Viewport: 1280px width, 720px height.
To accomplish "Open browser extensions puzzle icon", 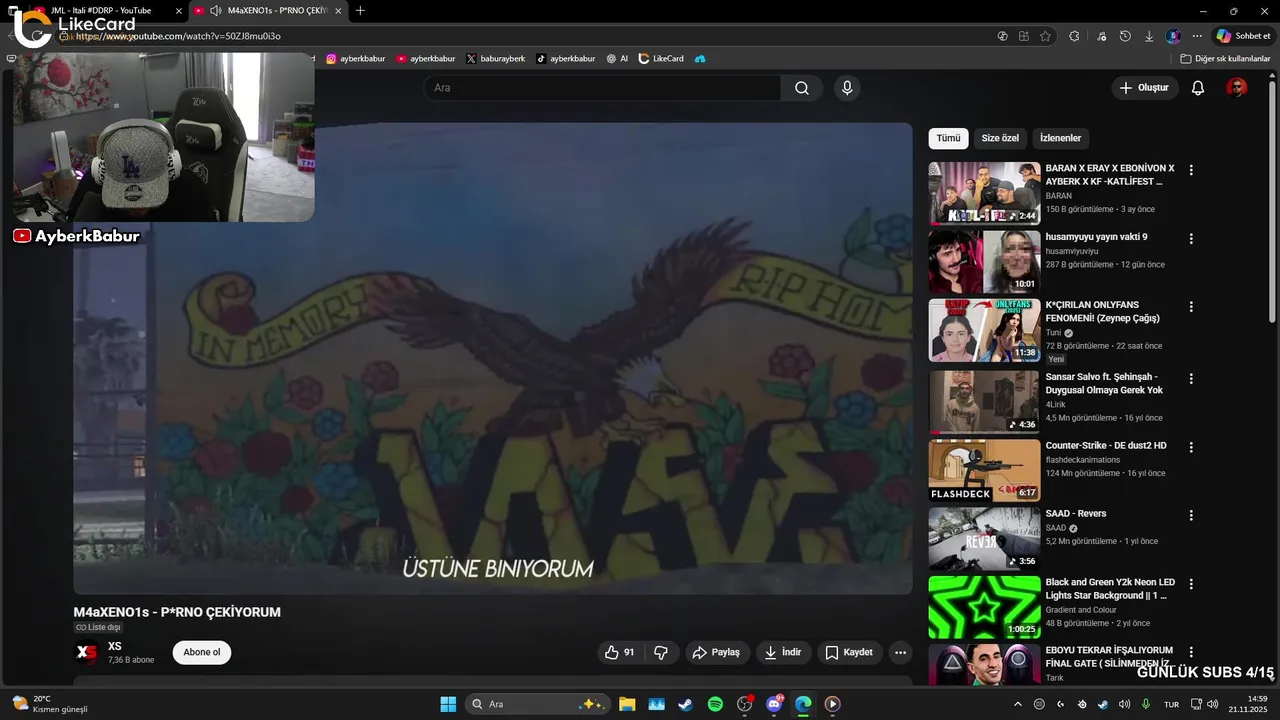I will tap(1074, 36).
